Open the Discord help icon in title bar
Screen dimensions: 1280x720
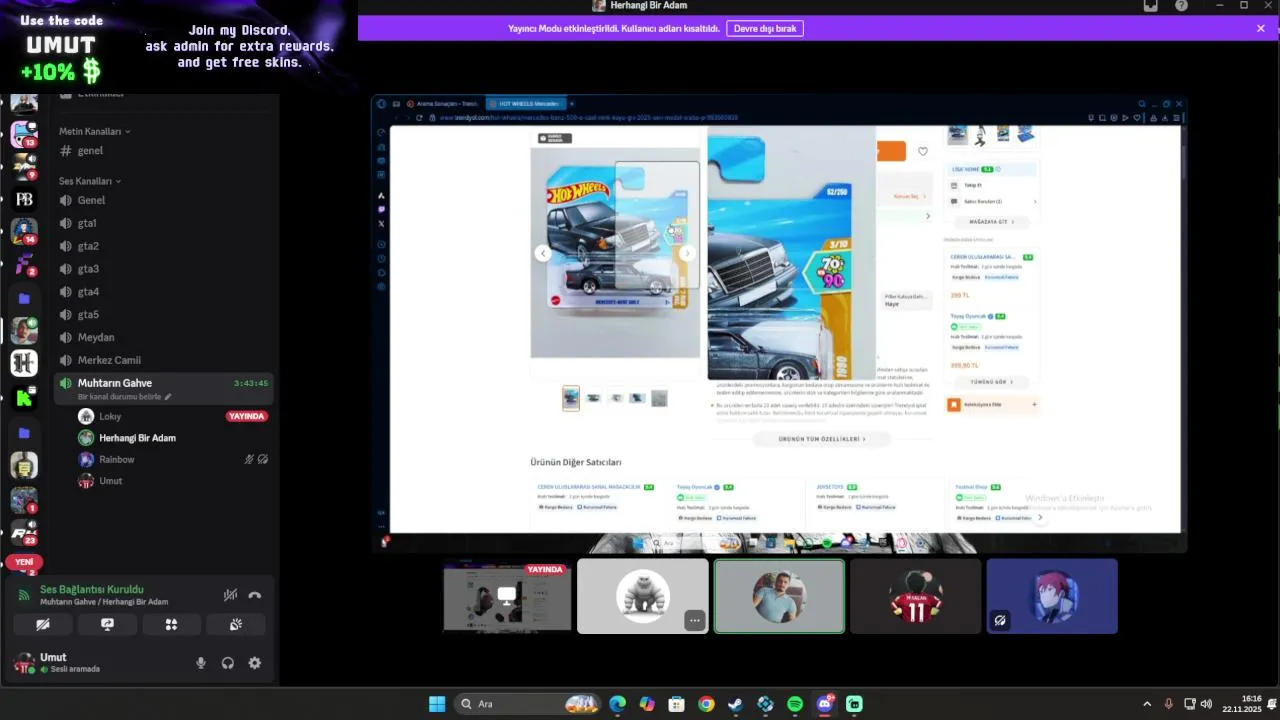[1181, 6]
